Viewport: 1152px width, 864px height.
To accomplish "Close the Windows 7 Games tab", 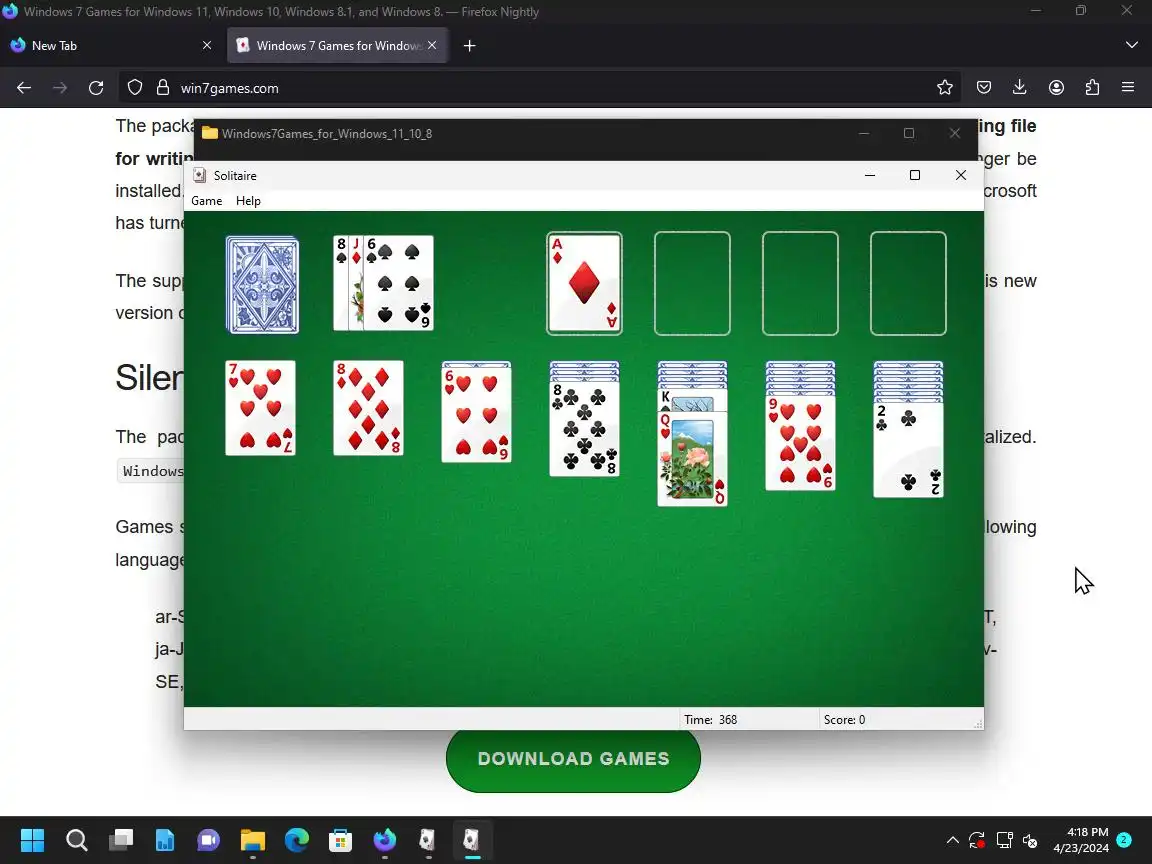I will (x=432, y=46).
